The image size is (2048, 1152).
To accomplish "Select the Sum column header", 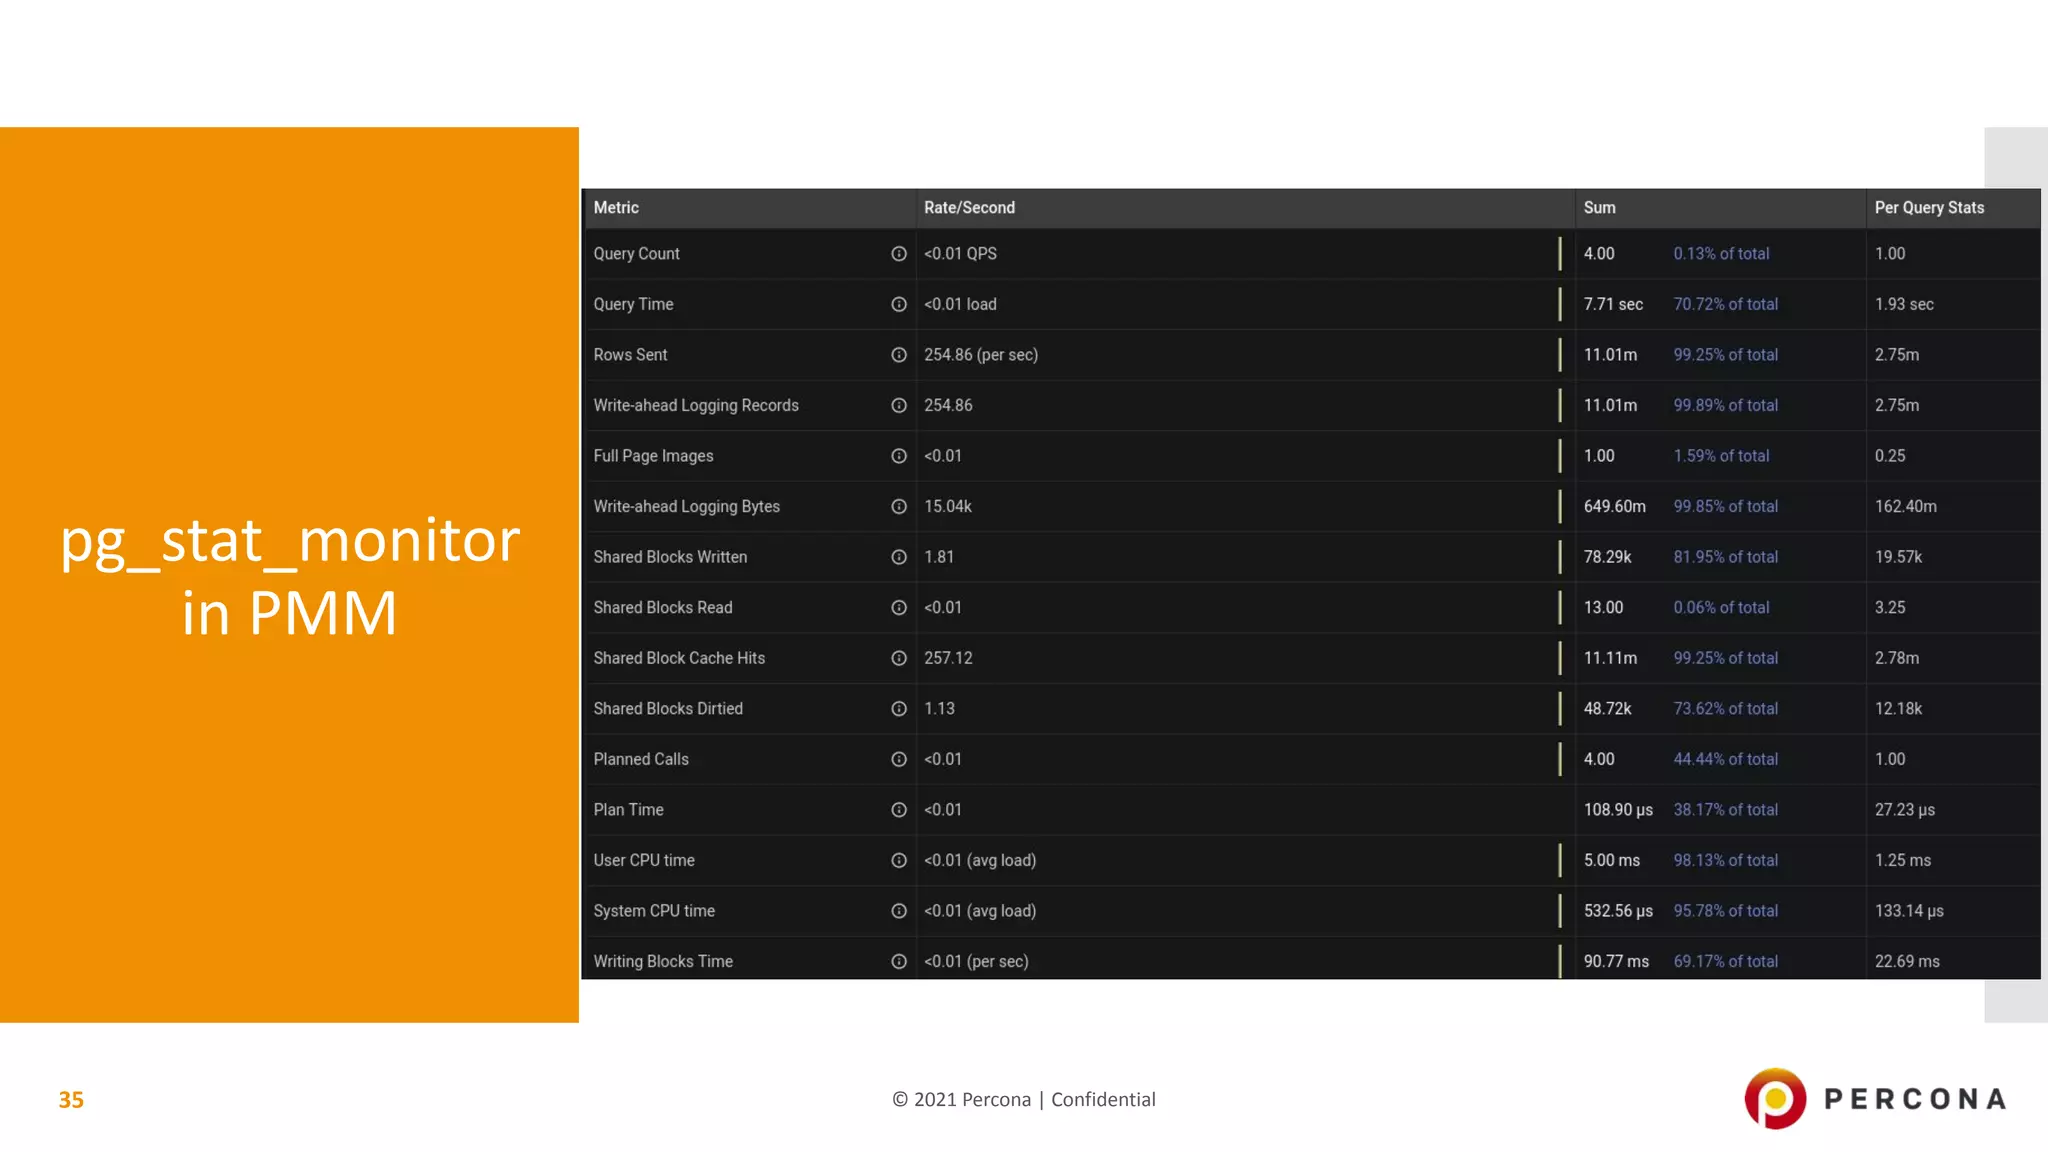I will (1599, 208).
